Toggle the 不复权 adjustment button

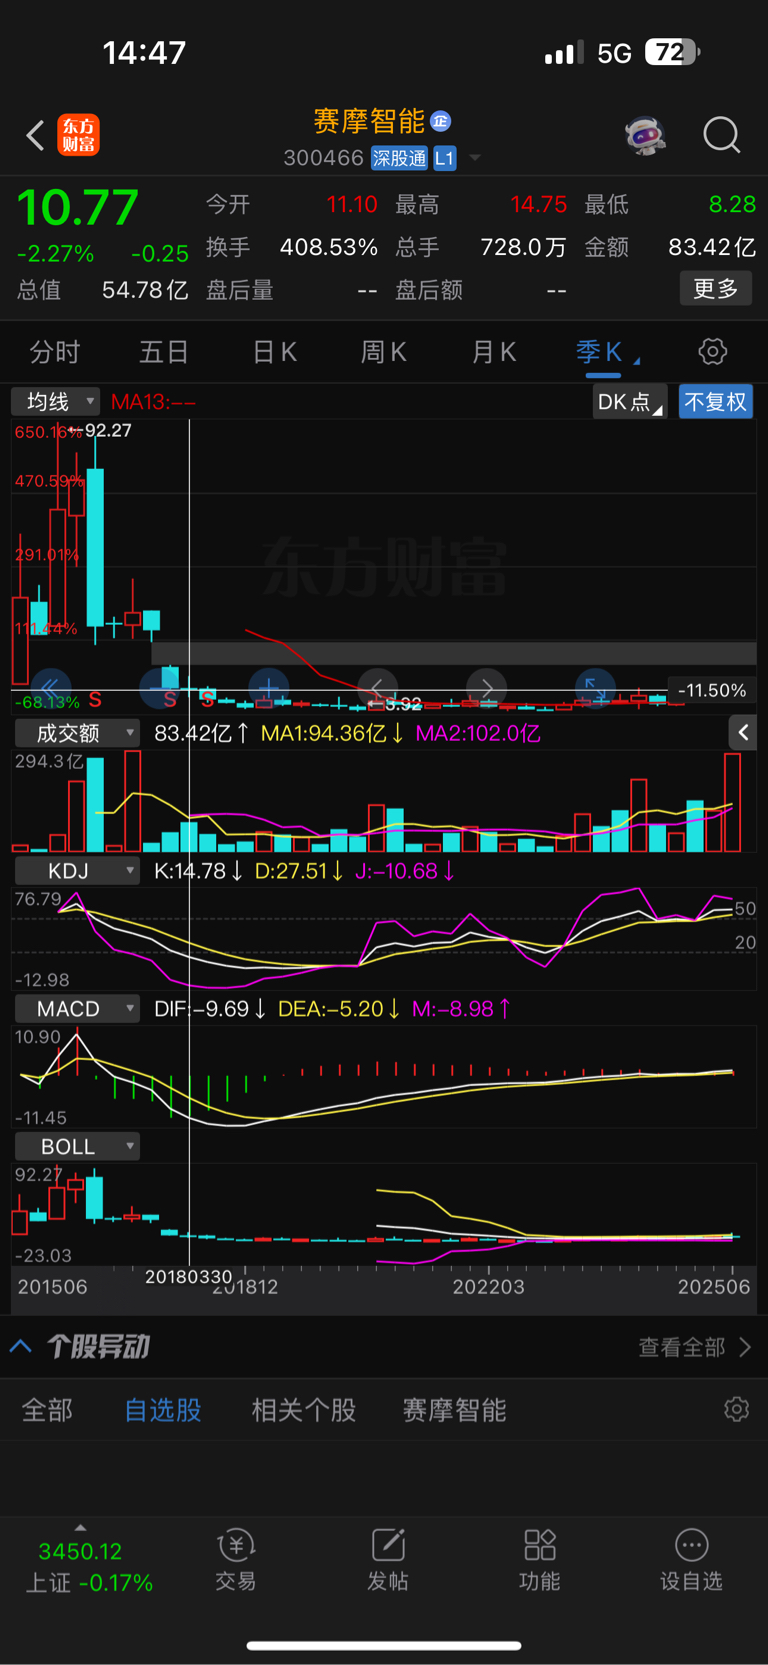(x=716, y=402)
